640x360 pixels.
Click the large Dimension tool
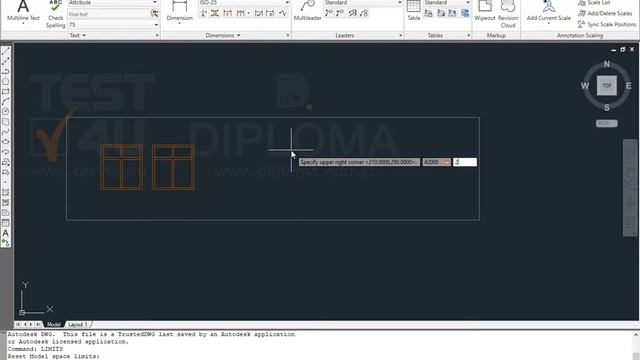(180, 11)
